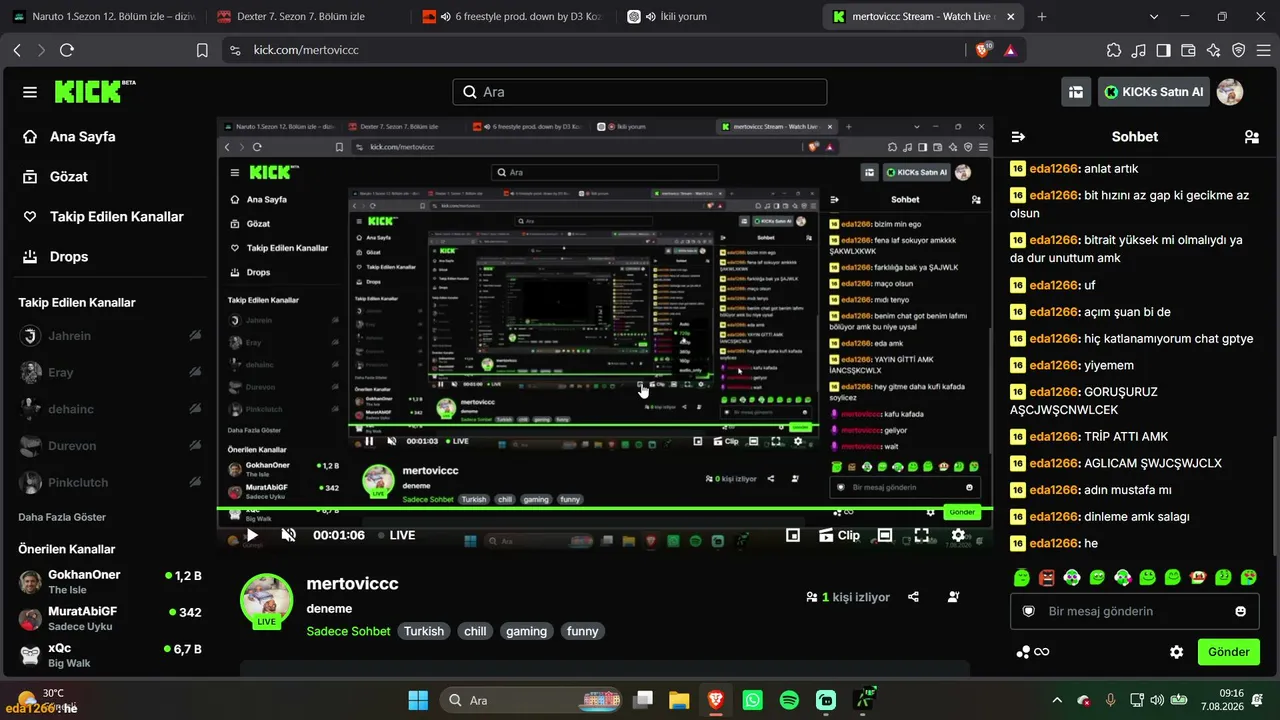
Task: Toggle the Brave sidebar panel
Action: [x=1164, y=50]
